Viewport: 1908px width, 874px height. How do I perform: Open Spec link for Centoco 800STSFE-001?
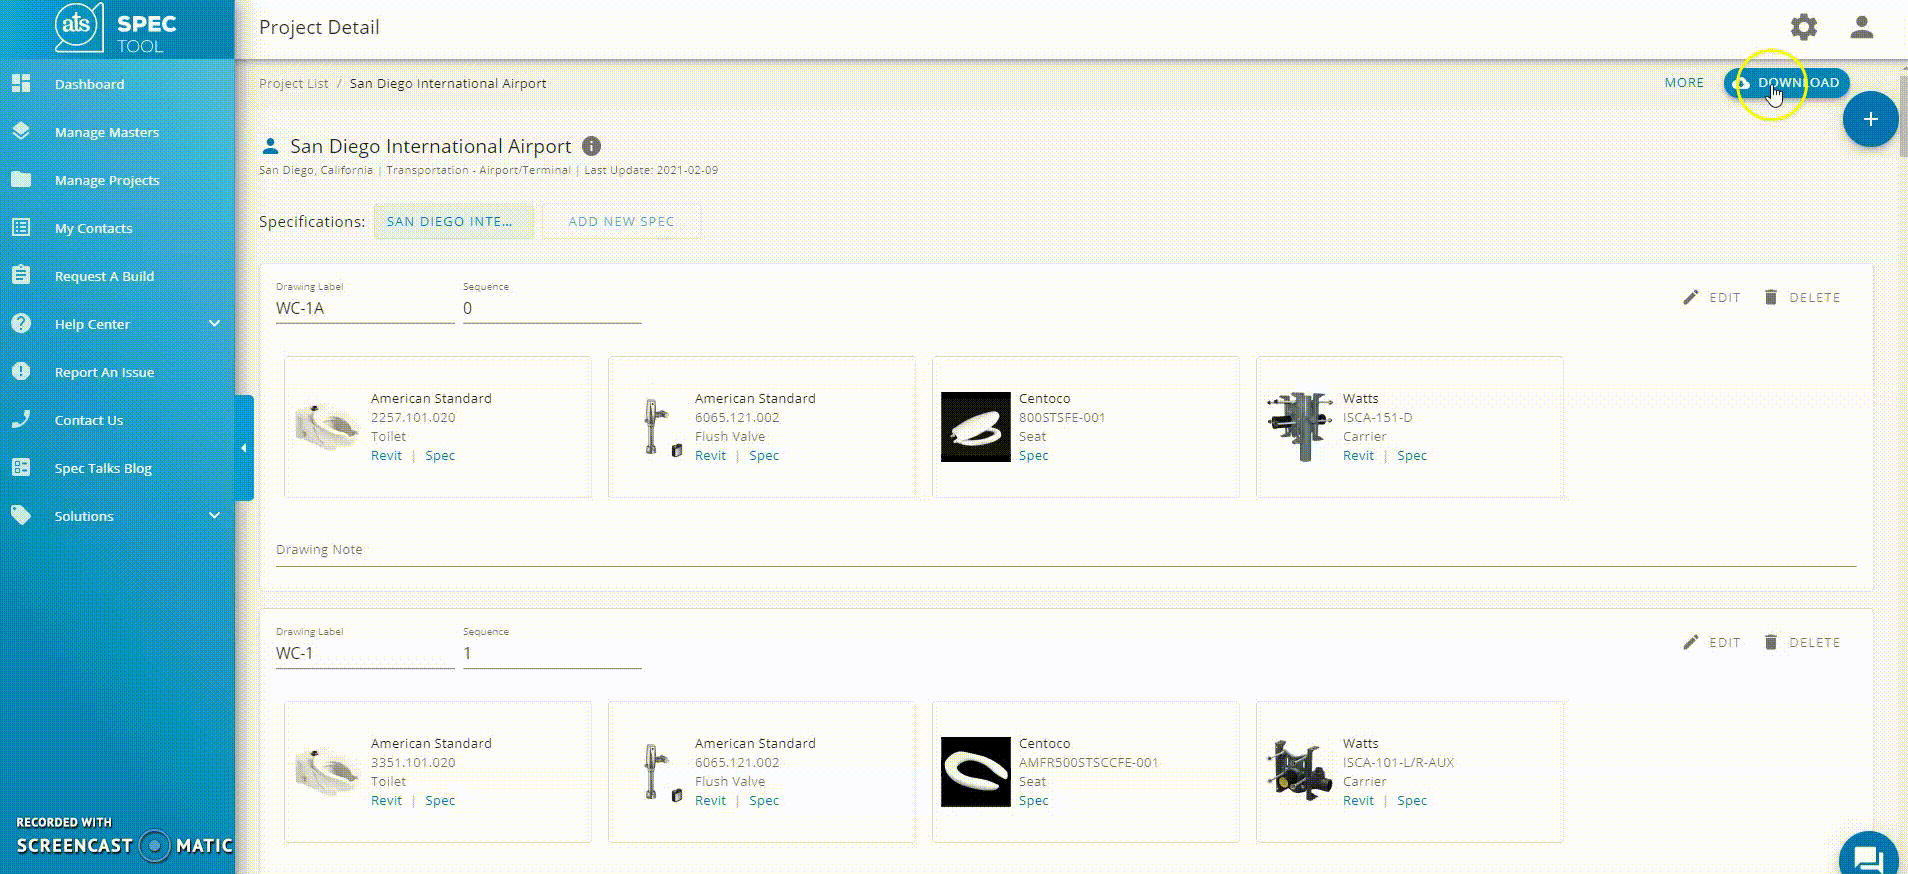coord(1034,455)
